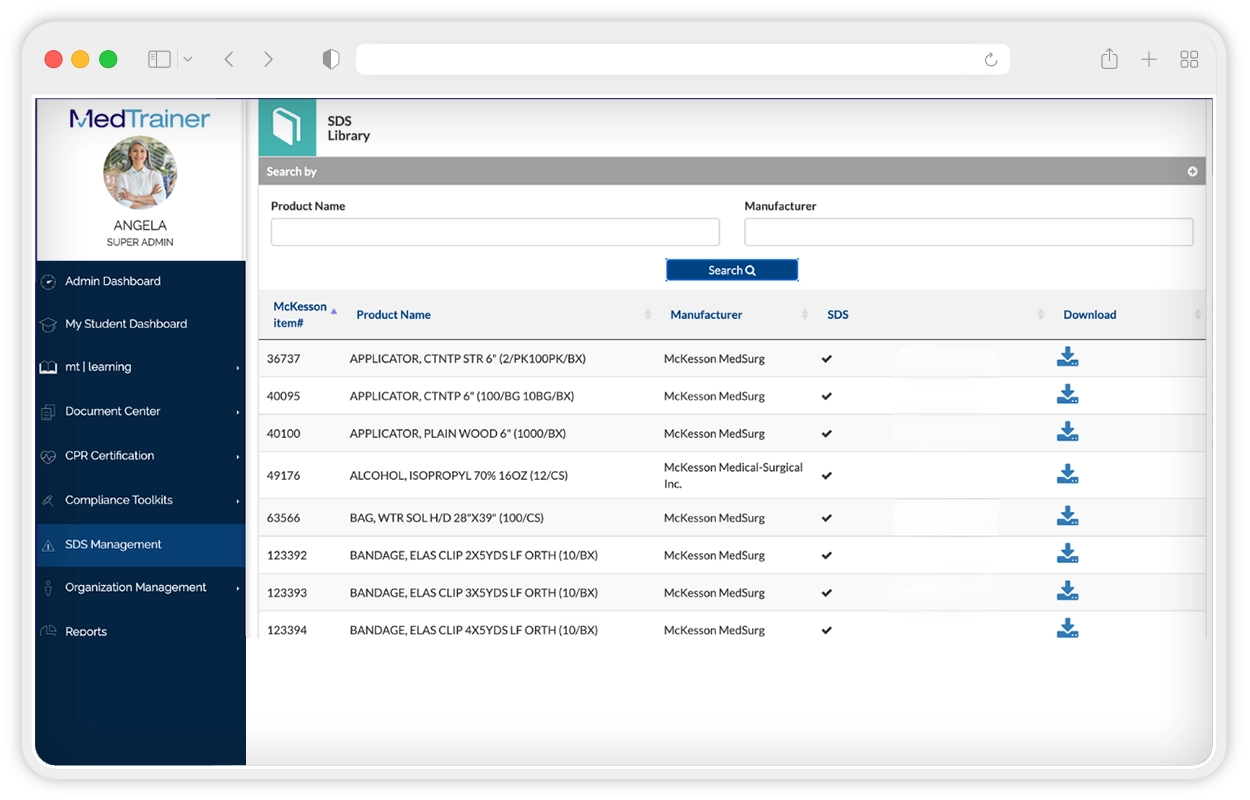Open SDS Management in sidebar
Screen dimensions: 1250x800
[113, 545]
